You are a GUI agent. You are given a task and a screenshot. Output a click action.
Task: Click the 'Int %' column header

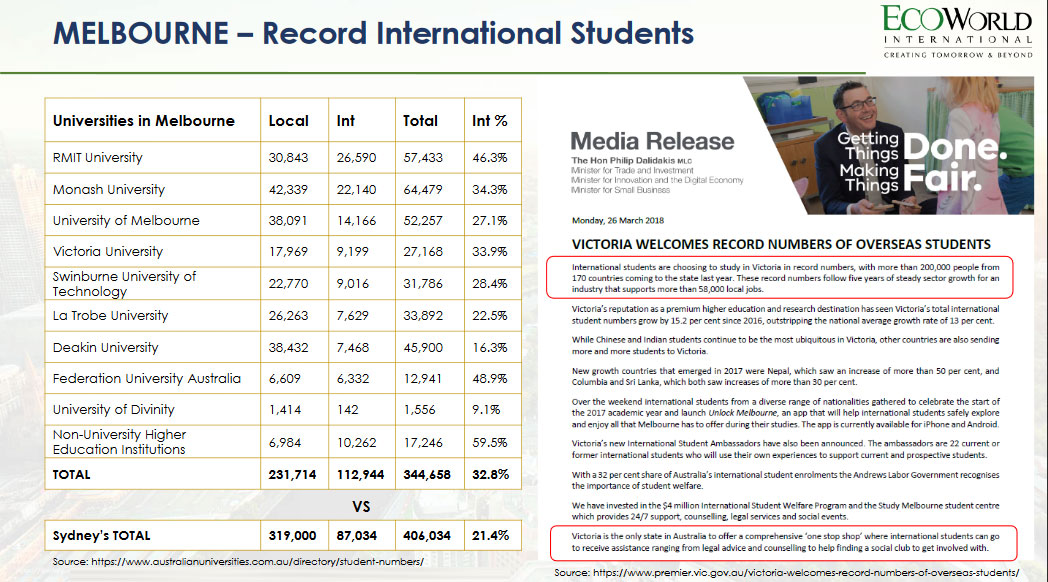tap(490, 121)
